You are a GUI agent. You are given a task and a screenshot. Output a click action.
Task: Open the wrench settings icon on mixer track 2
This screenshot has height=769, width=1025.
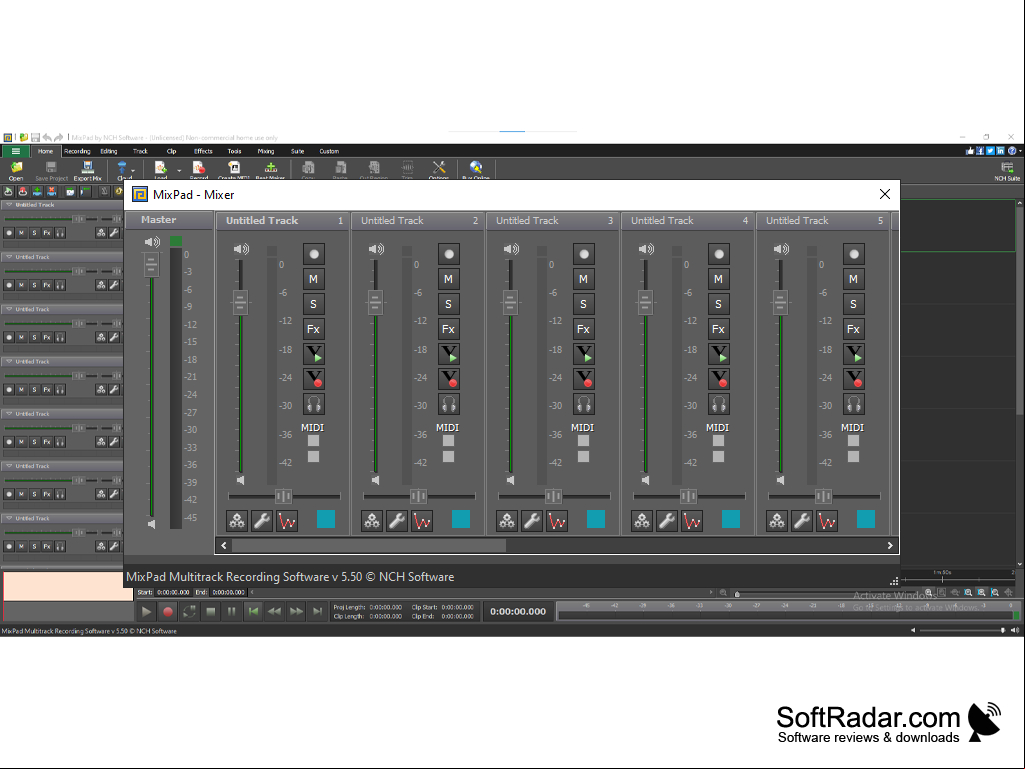(397, 521)
